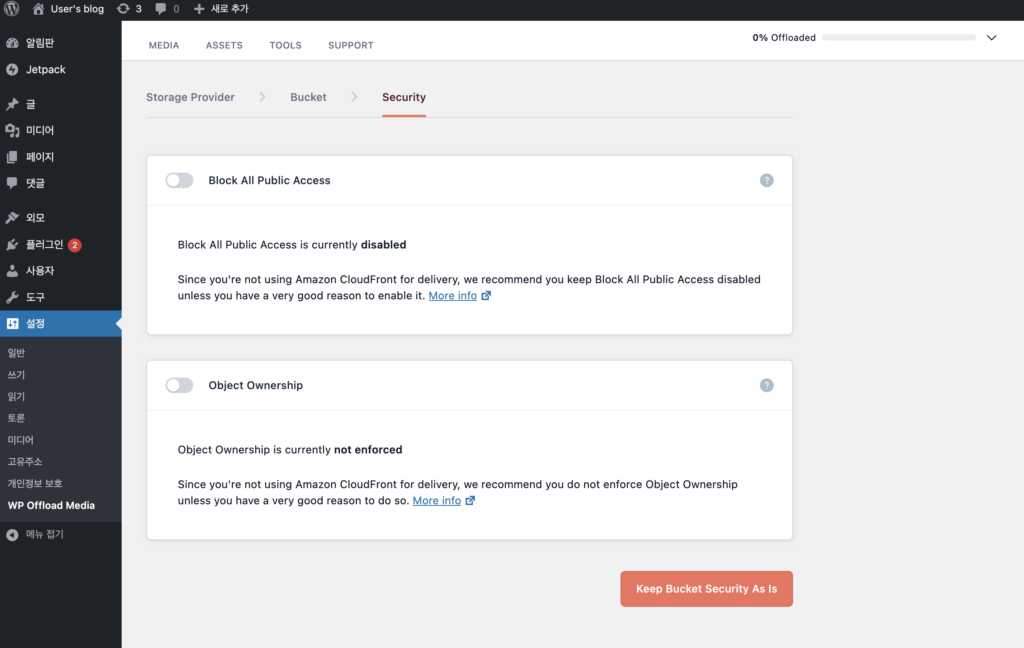Click the WordPress logo icon in admin bar

click(x=12, y=8)
